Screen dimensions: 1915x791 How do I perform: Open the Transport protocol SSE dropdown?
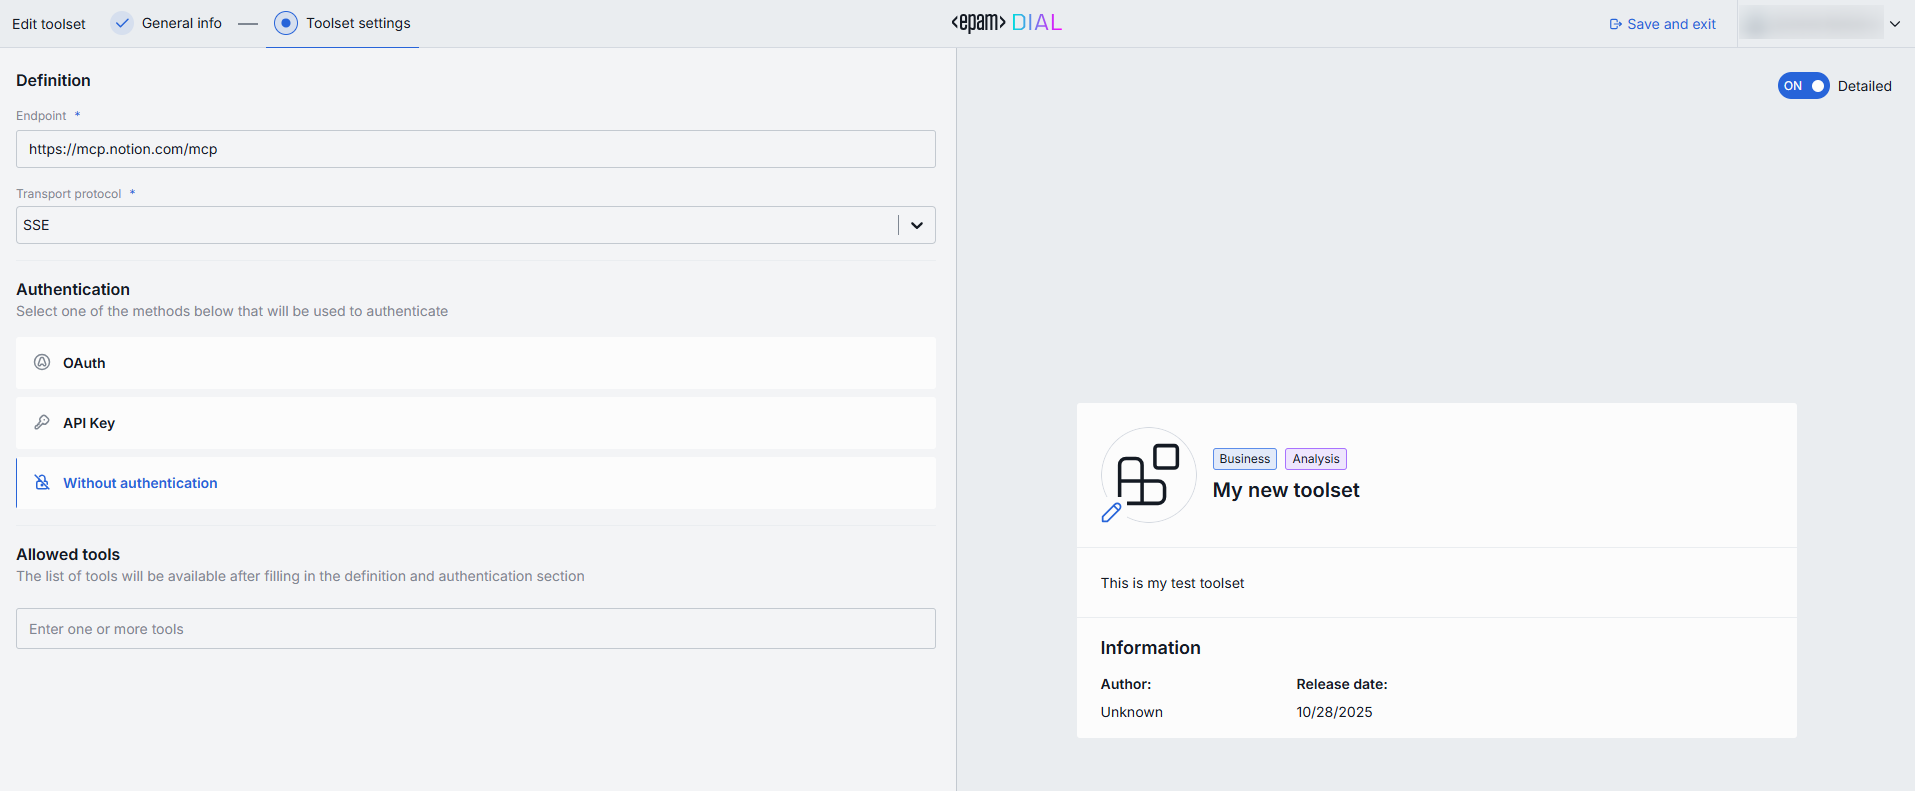[456, 225]
